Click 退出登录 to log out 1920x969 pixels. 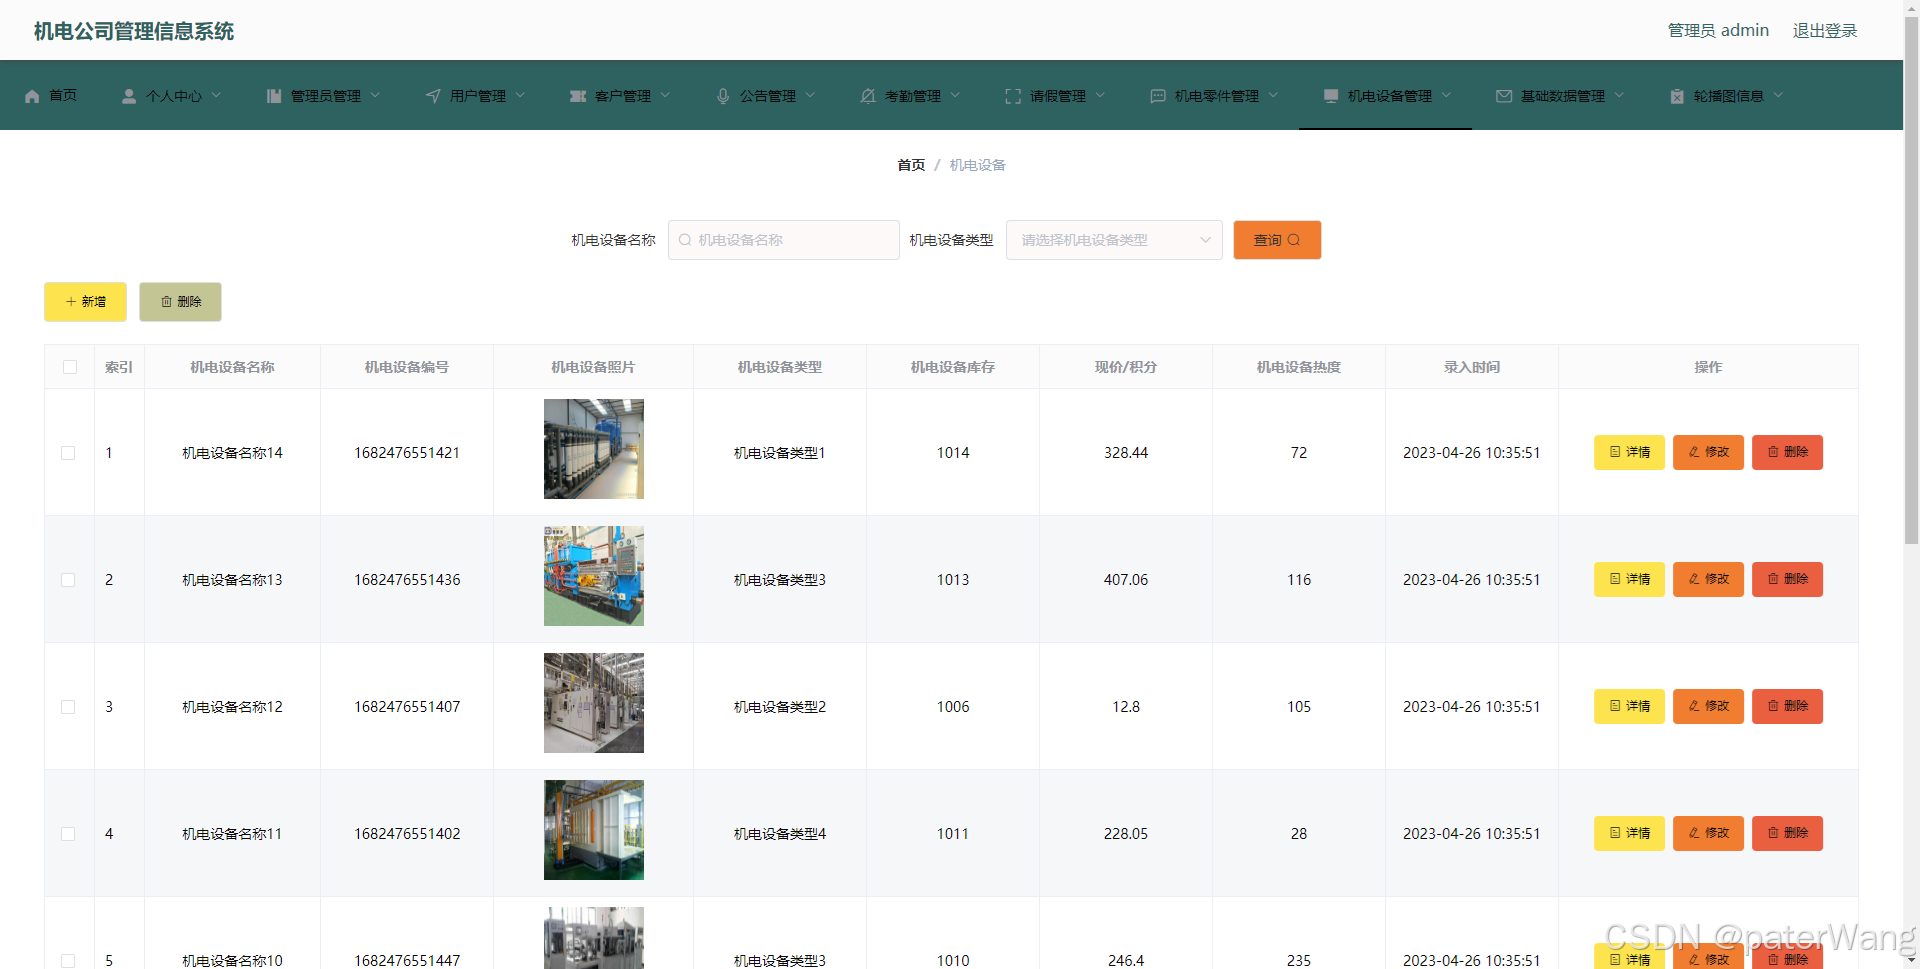pyautogui.click(x=1825, y=31)
